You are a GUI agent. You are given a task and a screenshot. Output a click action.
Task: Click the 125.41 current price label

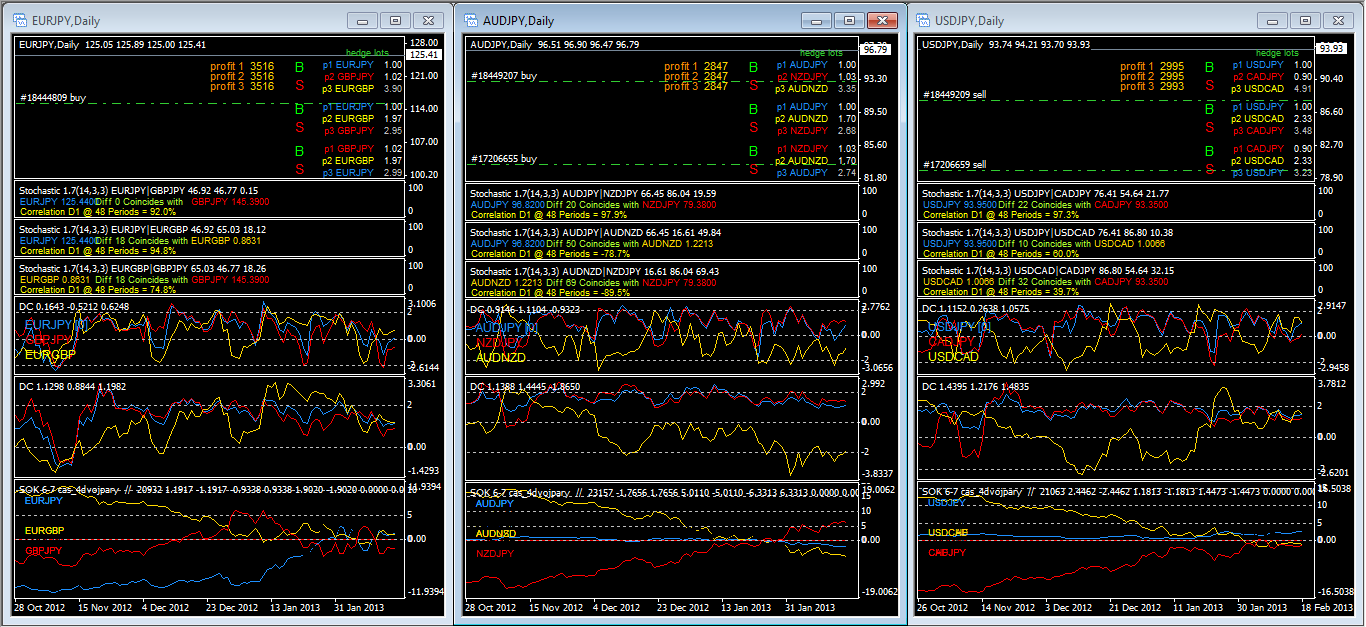point(425,55)
